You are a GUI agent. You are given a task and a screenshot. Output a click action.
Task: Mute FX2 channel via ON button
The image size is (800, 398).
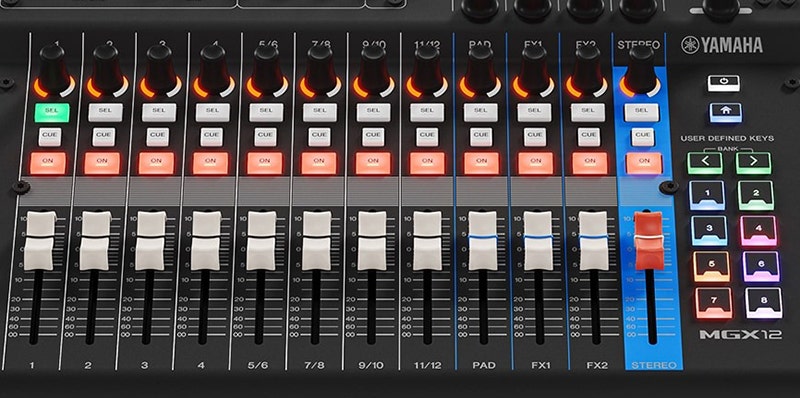tap(590, 163)
